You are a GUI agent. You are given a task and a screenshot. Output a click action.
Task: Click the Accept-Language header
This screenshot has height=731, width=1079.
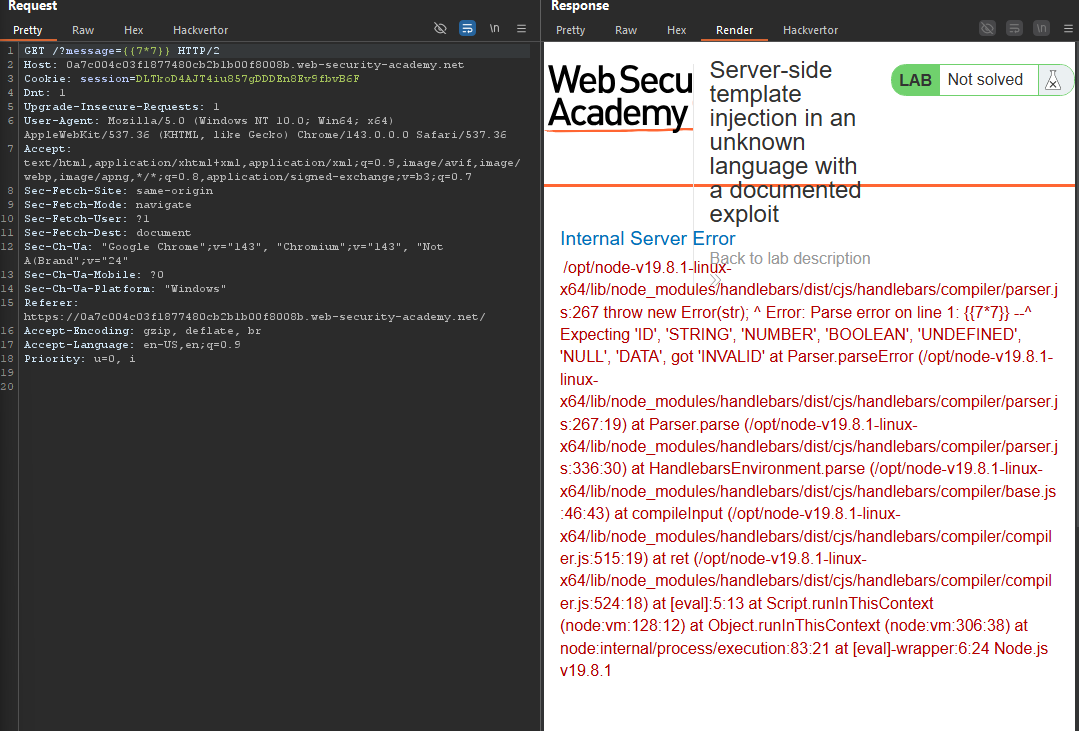pos(132,345)
